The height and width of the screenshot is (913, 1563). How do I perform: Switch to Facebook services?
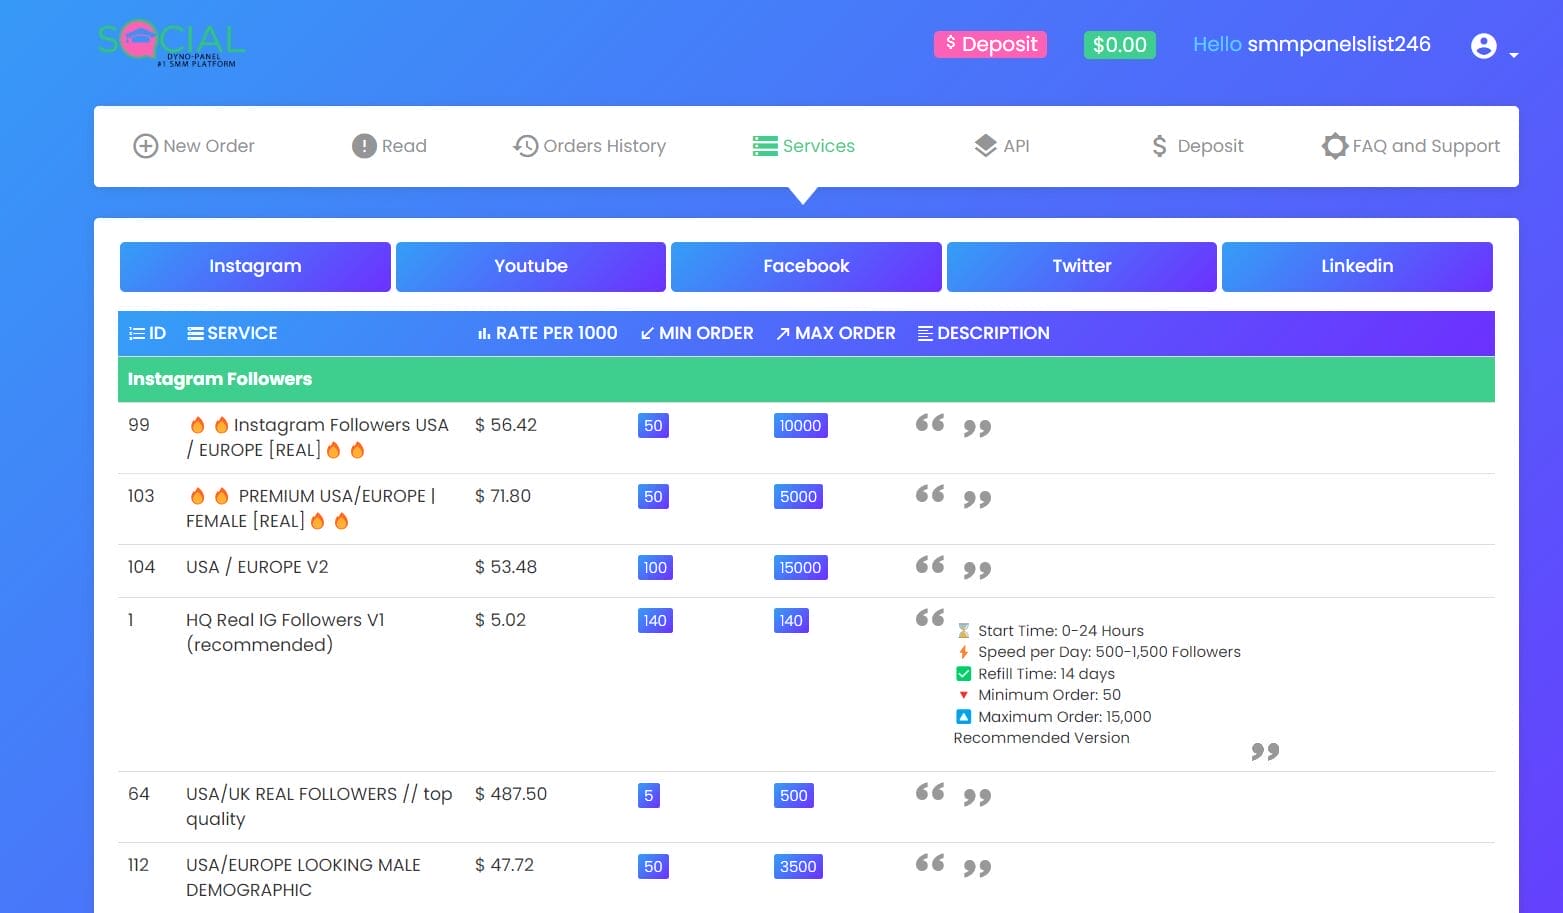click(x=806, y=266)
